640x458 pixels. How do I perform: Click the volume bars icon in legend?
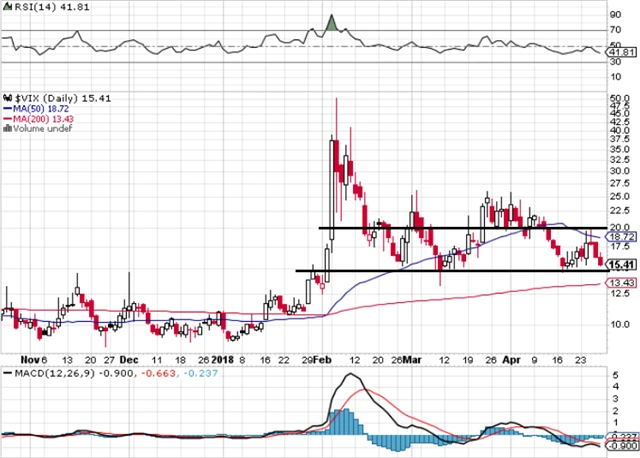pos(6,127)
